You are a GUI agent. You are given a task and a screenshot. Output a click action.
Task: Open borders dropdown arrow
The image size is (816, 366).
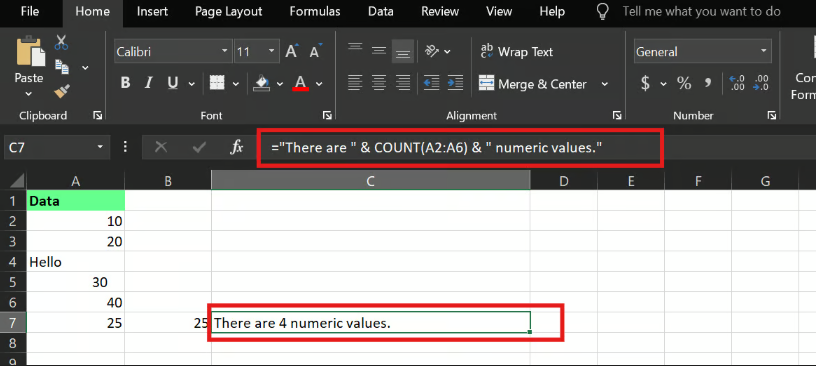click(x=235, y=83)
